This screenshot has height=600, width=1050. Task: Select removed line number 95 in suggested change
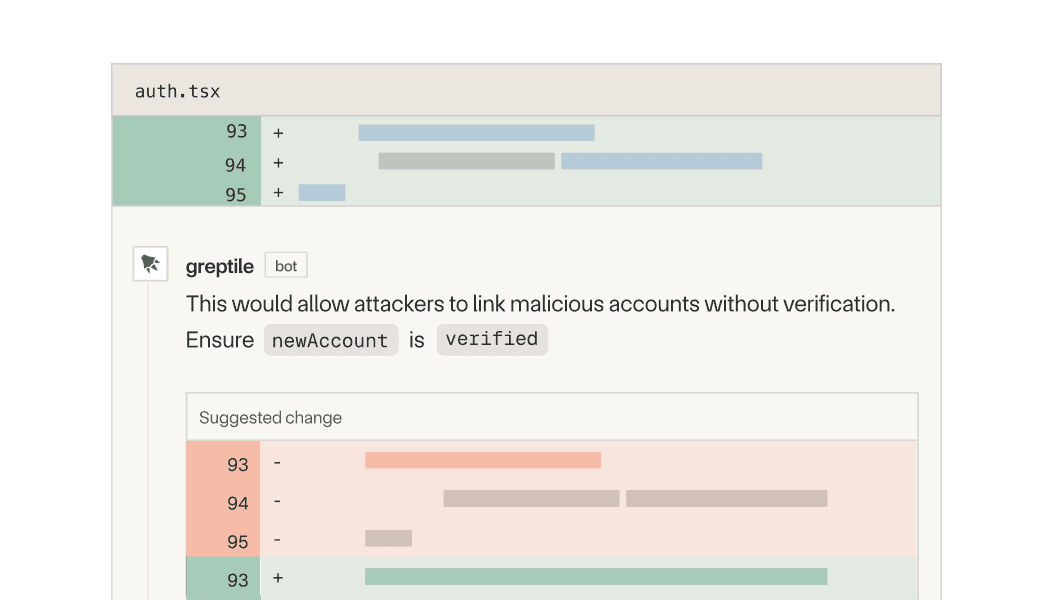click(237, 542)
